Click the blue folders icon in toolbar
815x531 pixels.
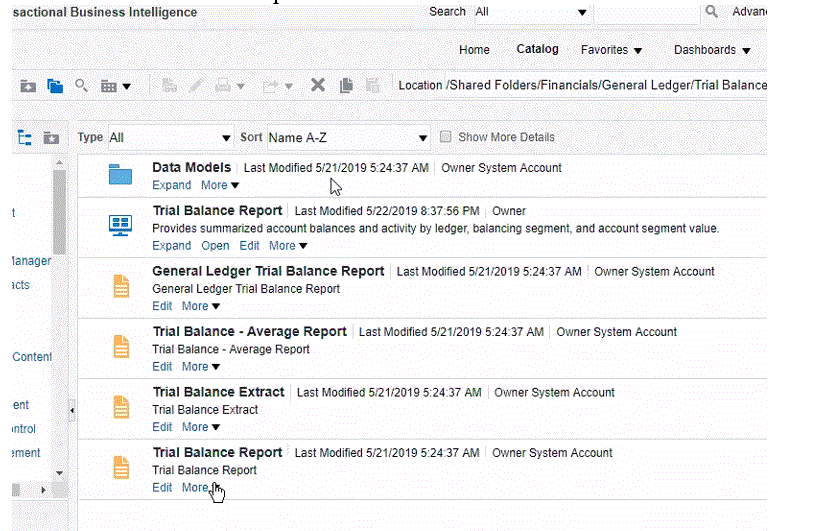55,86
